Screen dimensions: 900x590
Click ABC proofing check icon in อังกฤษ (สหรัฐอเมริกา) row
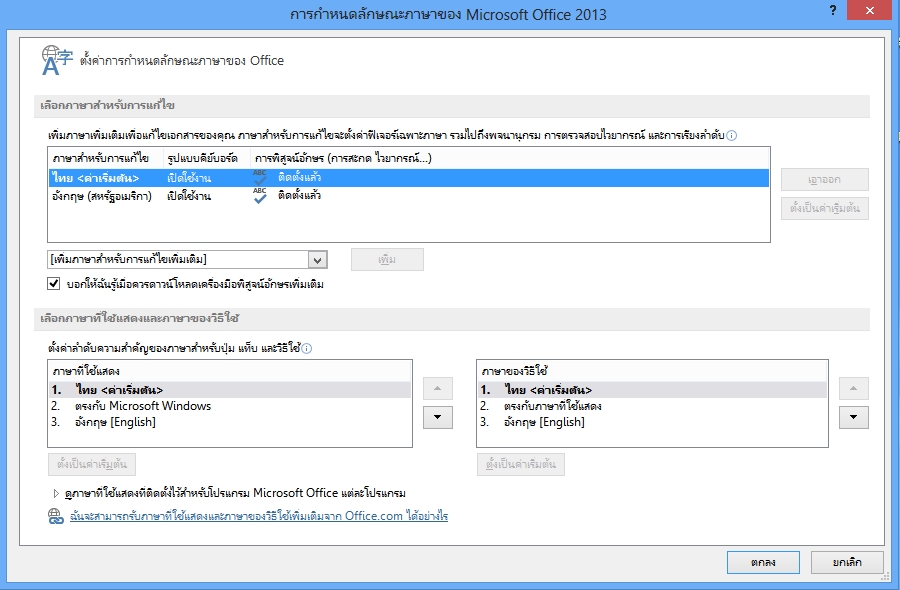pyautogui.click(x=260, y=196)
